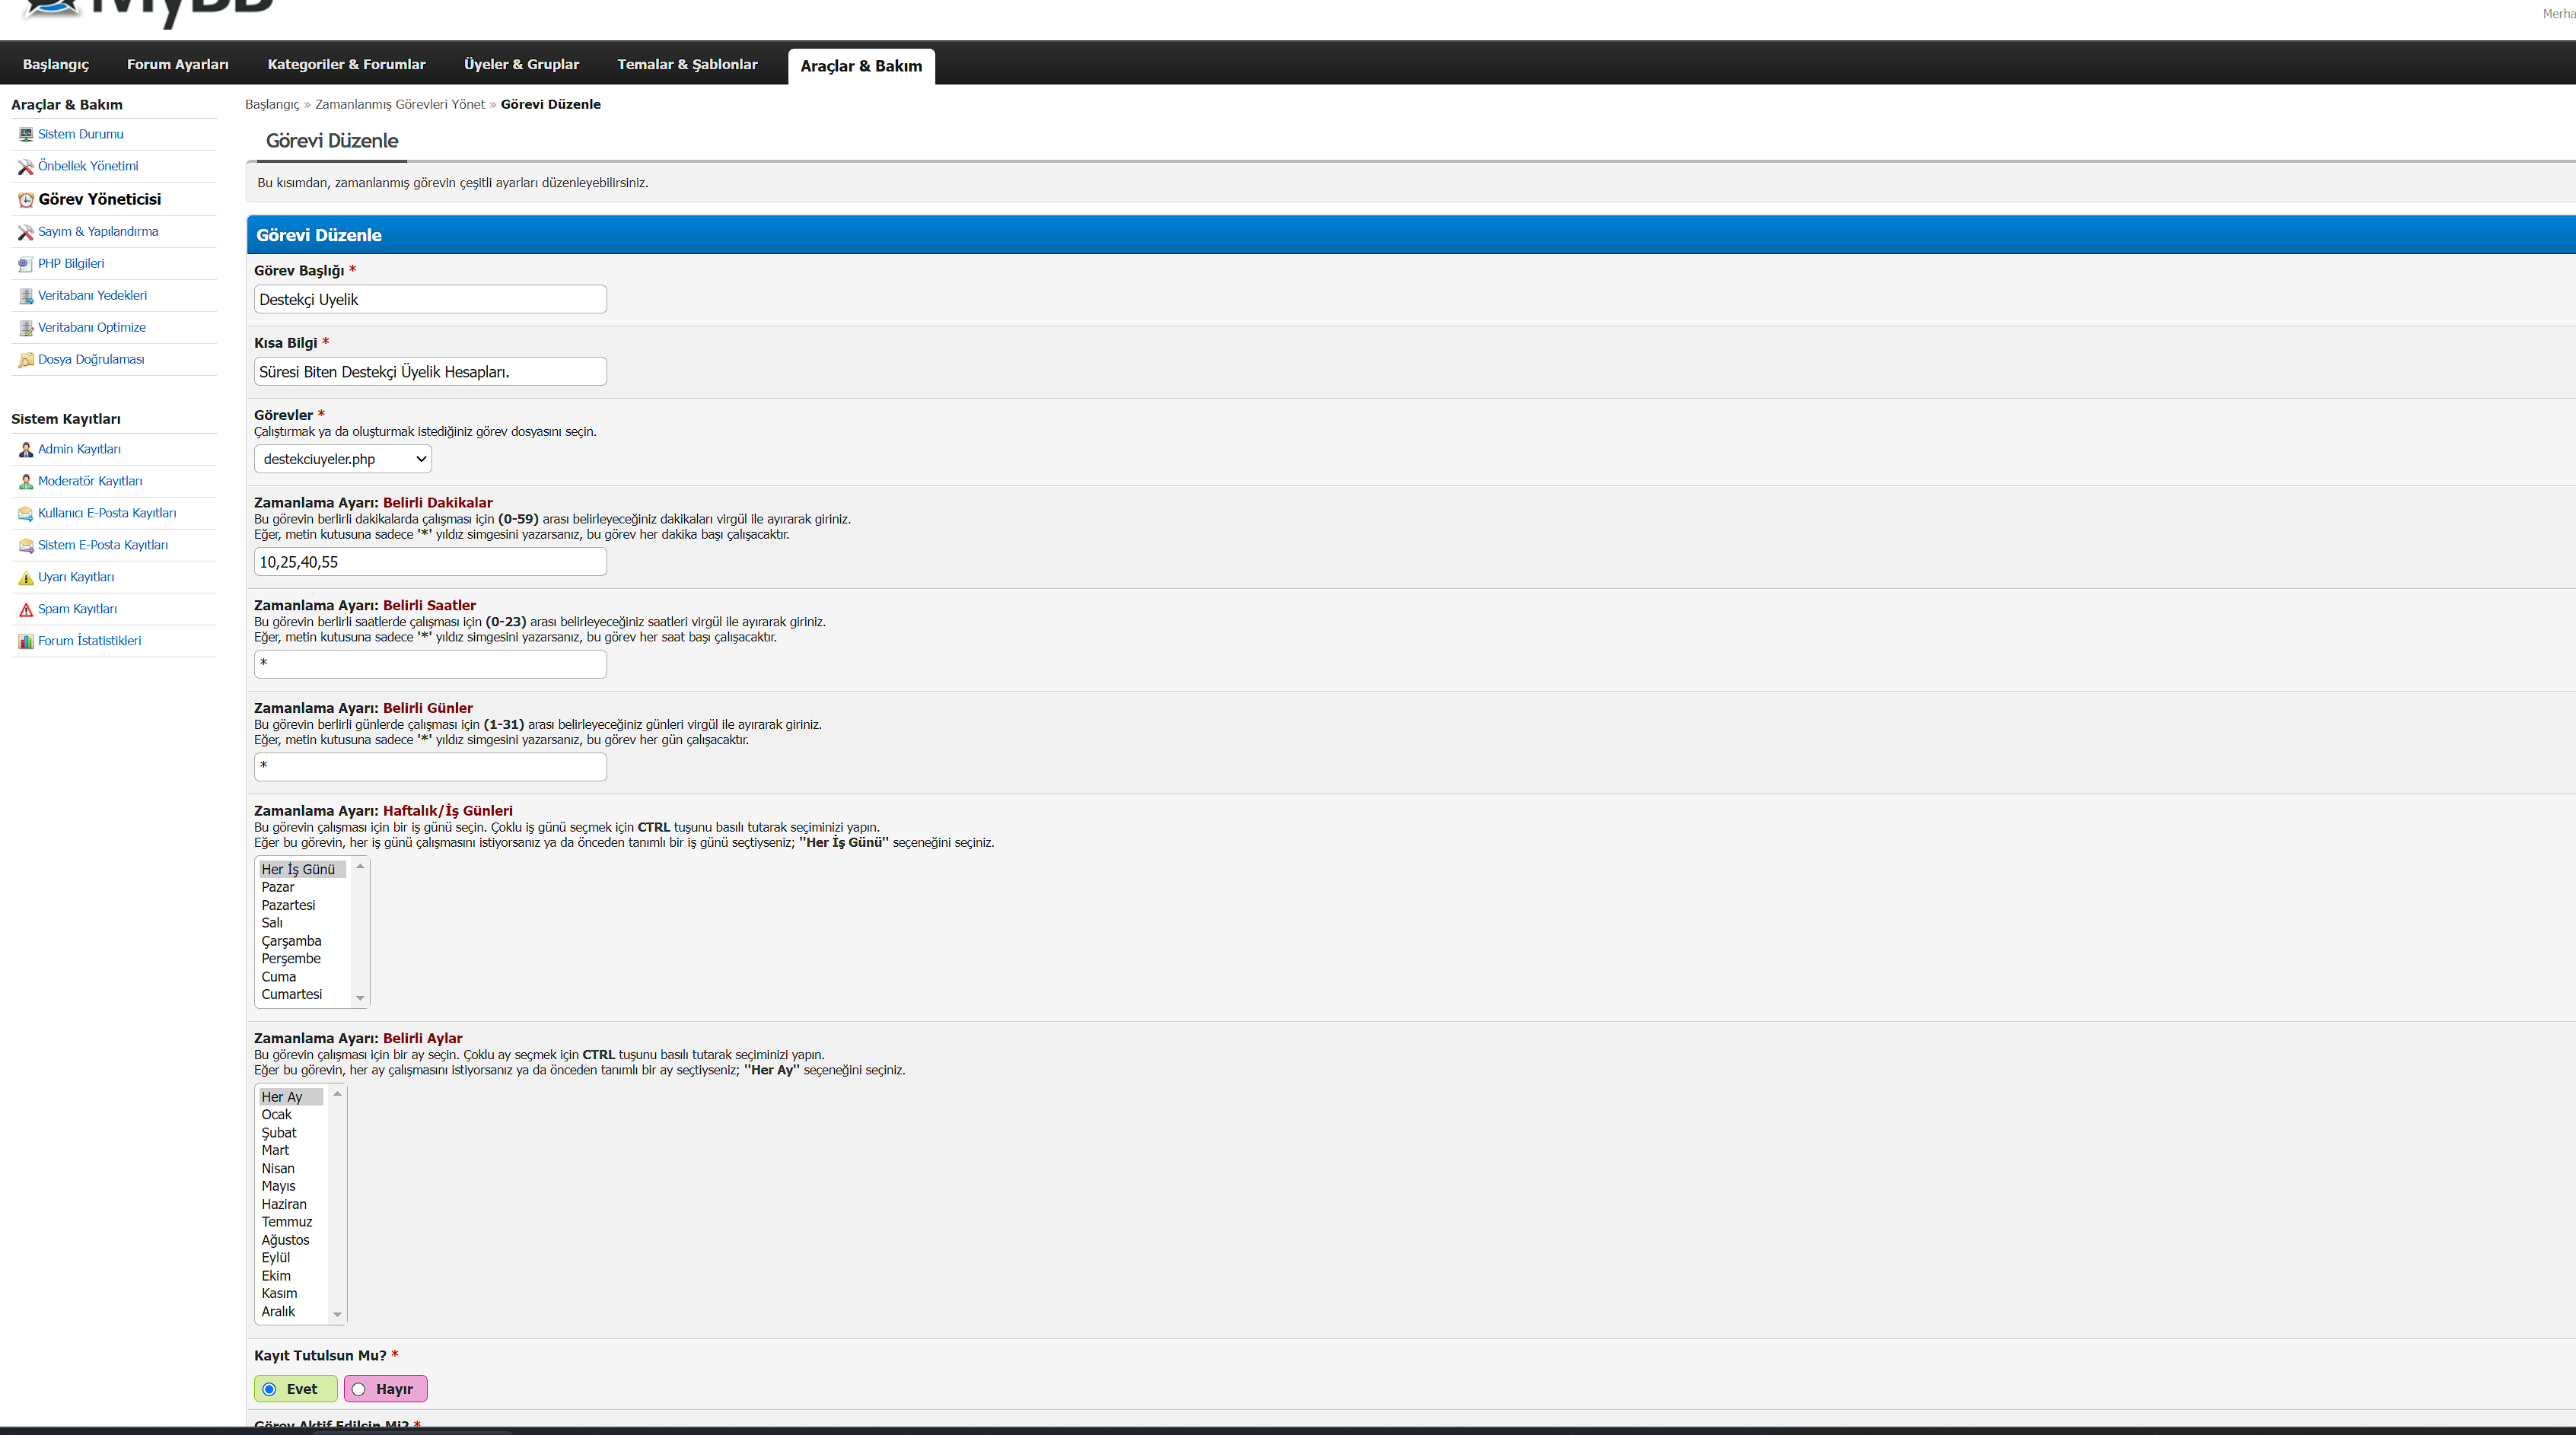Click the Admin Kayıtları user icon

point(26,450)
